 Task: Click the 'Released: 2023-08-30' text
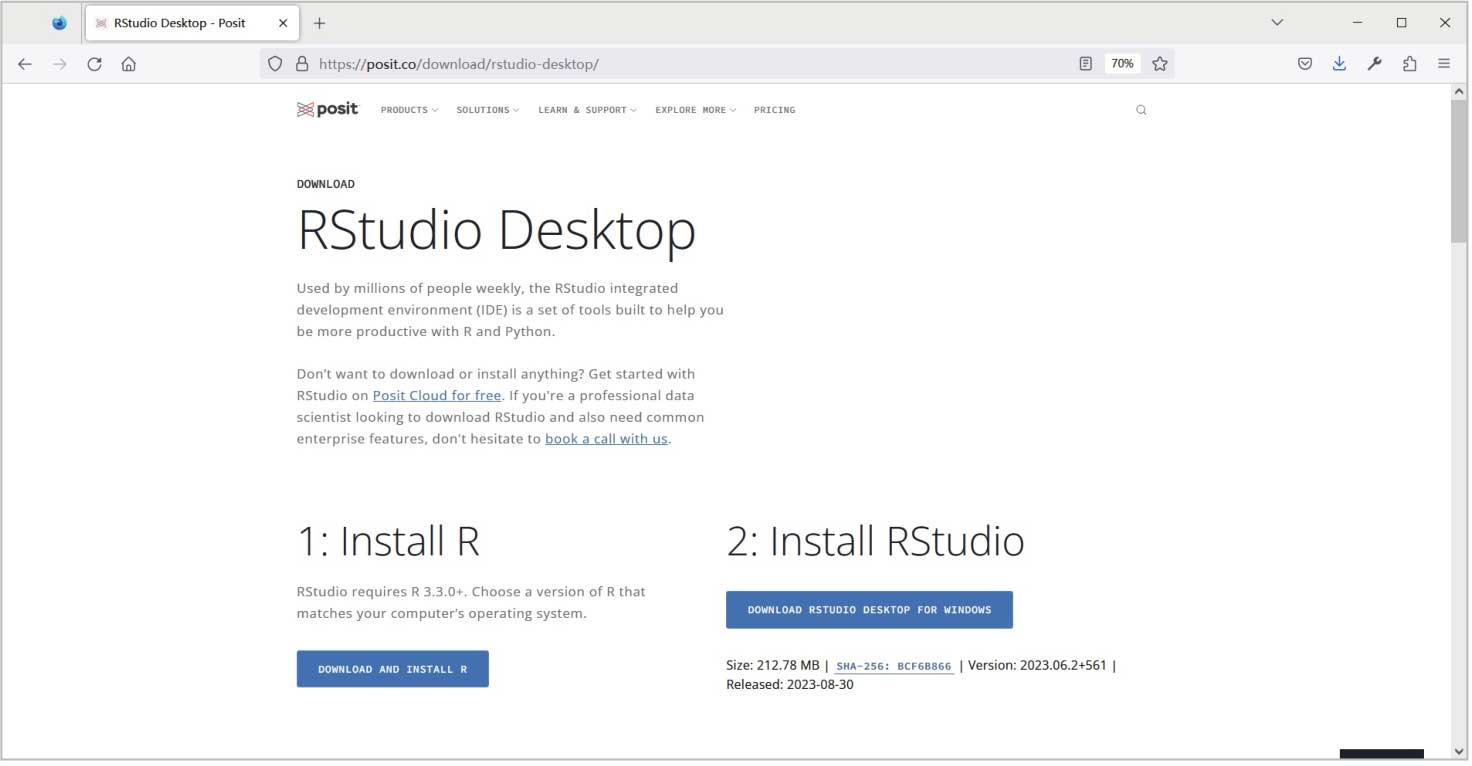coord(790,685)
